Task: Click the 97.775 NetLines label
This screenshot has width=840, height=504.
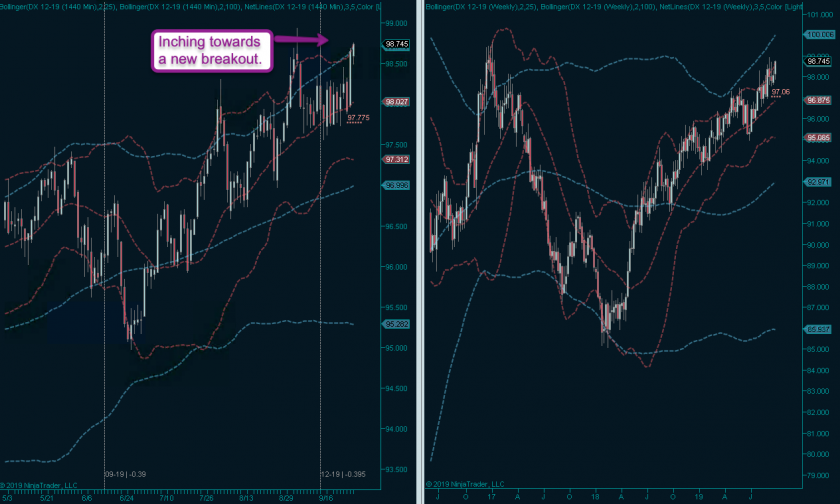Action: coord(358,118)
